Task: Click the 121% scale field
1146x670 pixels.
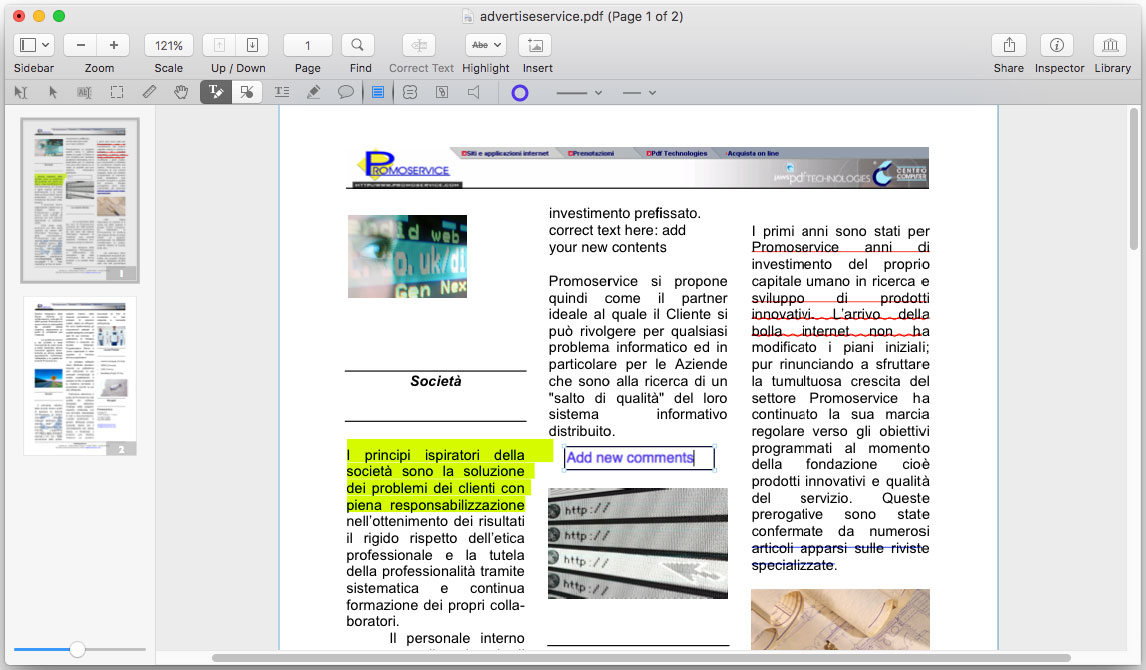Action: click(x=169, y=45)
